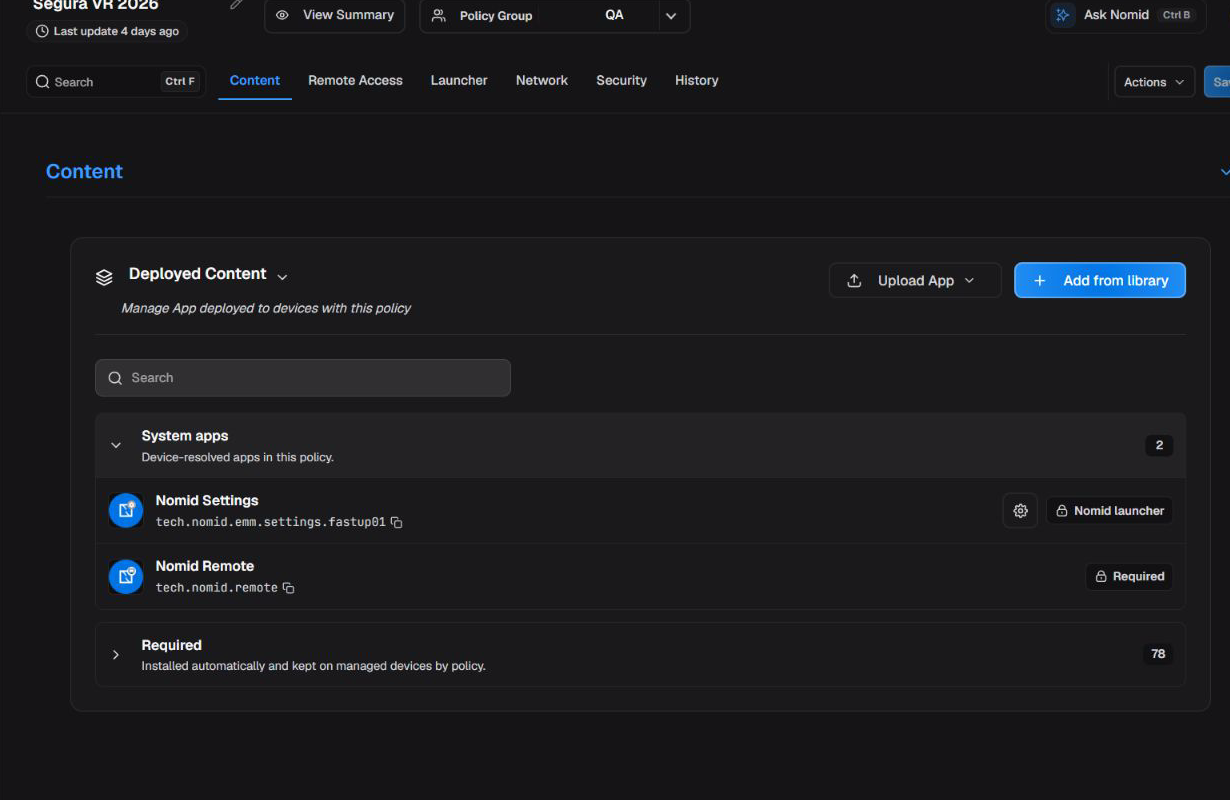
Task: Click the Policy Group people icon
Action: (x=438, y=15)
